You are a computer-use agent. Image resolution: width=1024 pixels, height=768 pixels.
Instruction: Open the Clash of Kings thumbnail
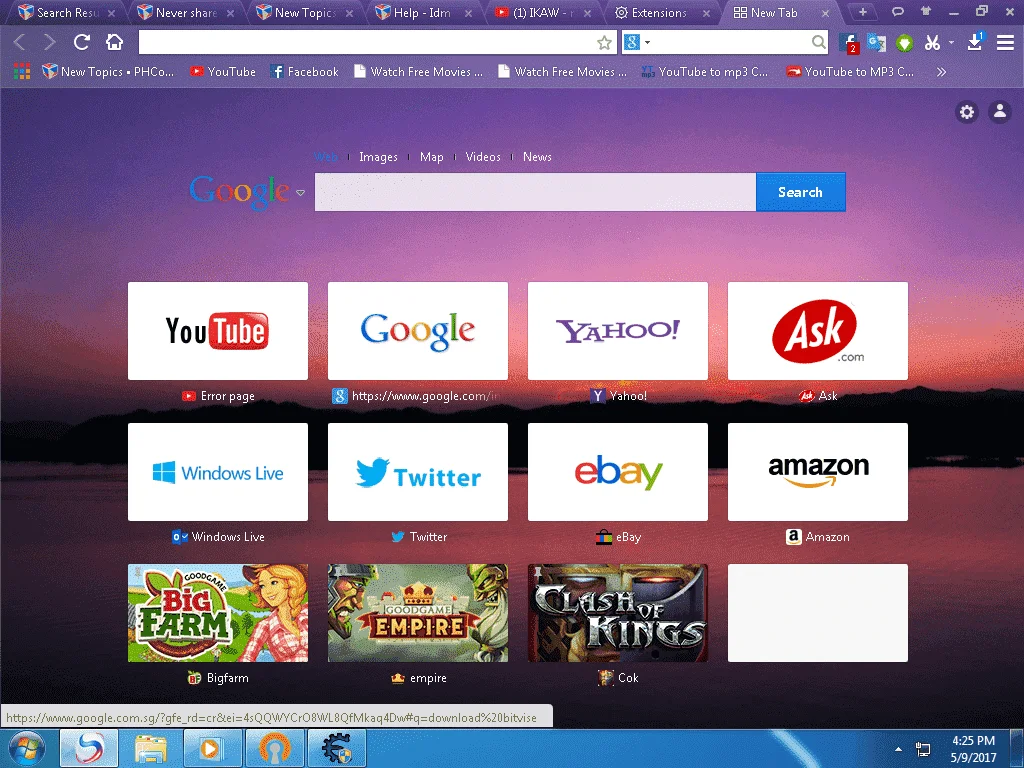click(618, 613)
